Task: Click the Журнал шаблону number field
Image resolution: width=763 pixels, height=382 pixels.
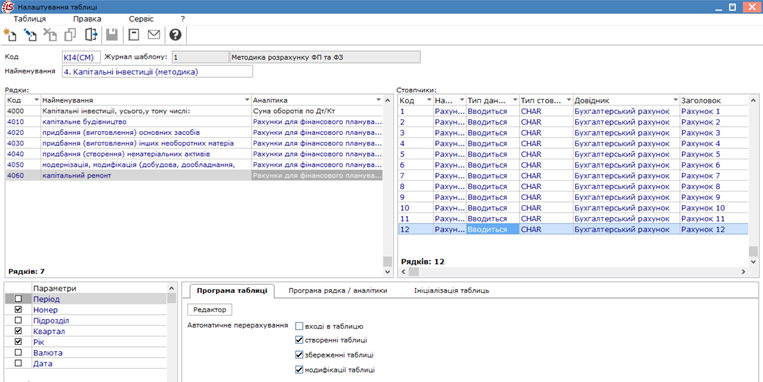Action: (x=200, y=57)
